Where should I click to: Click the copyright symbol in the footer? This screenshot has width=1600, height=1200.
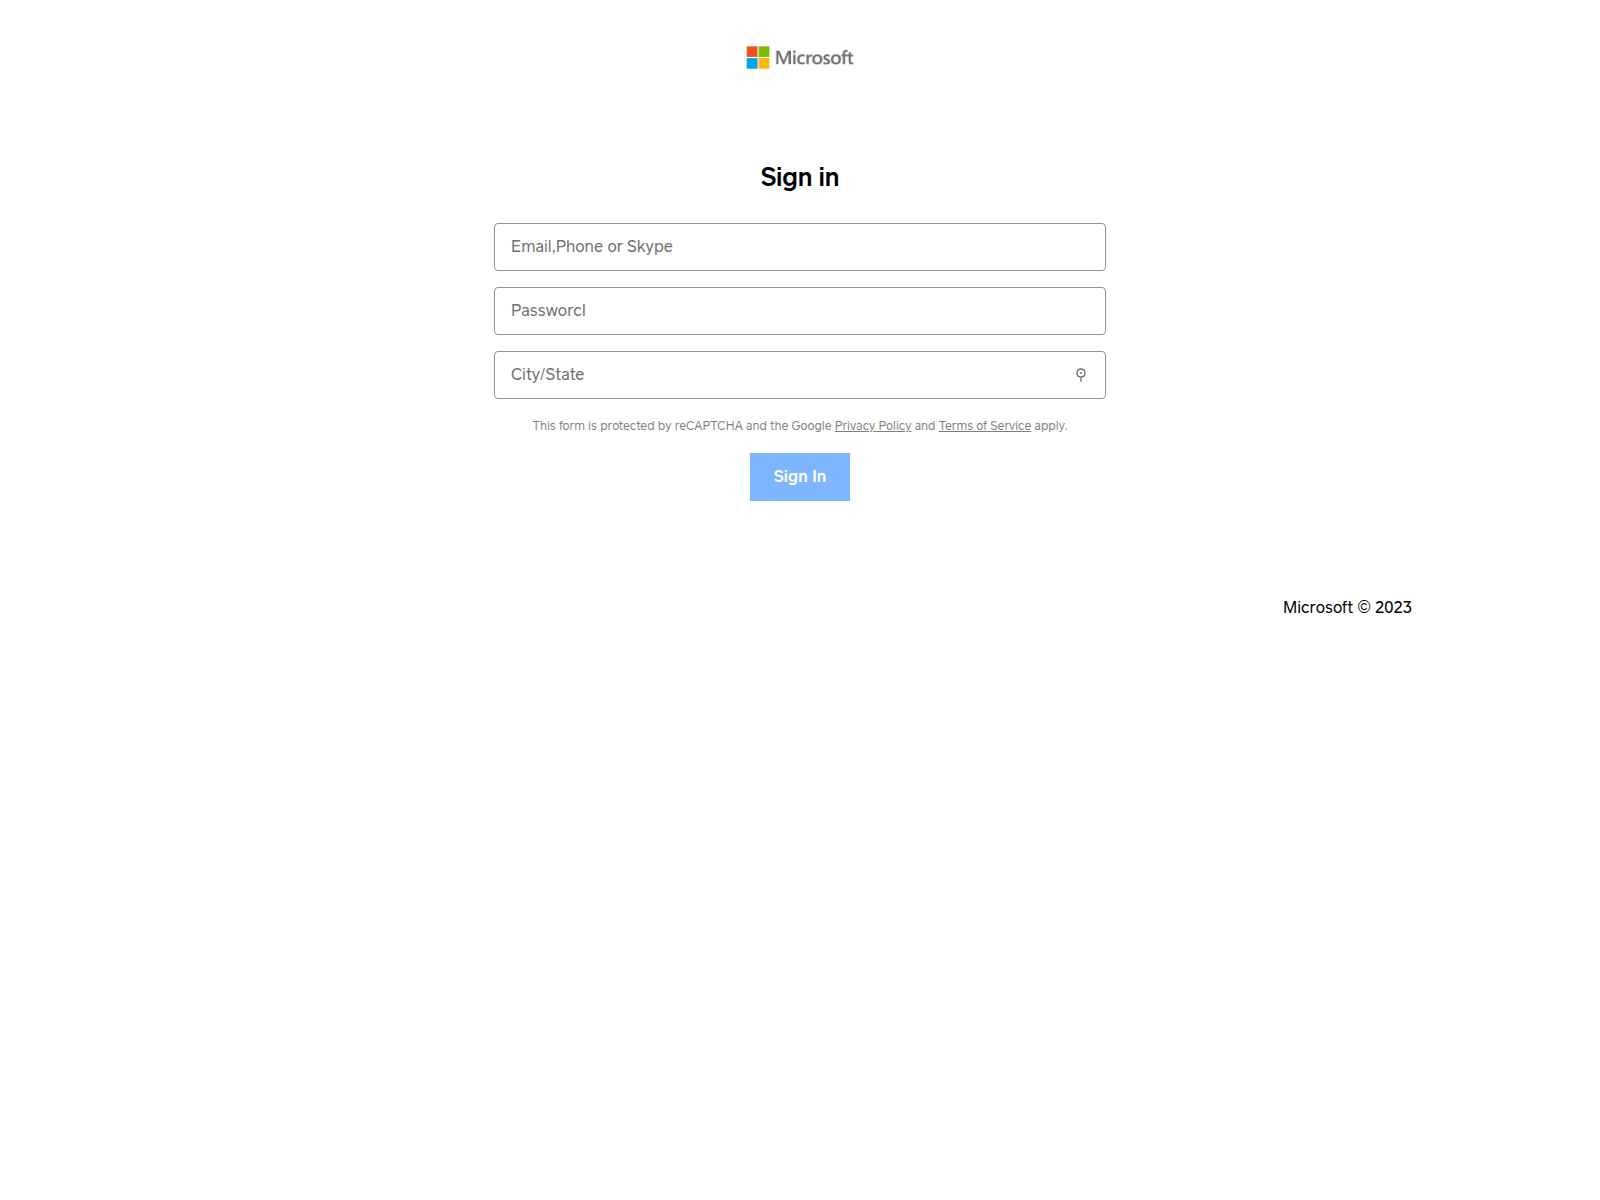coord(1364,608)
